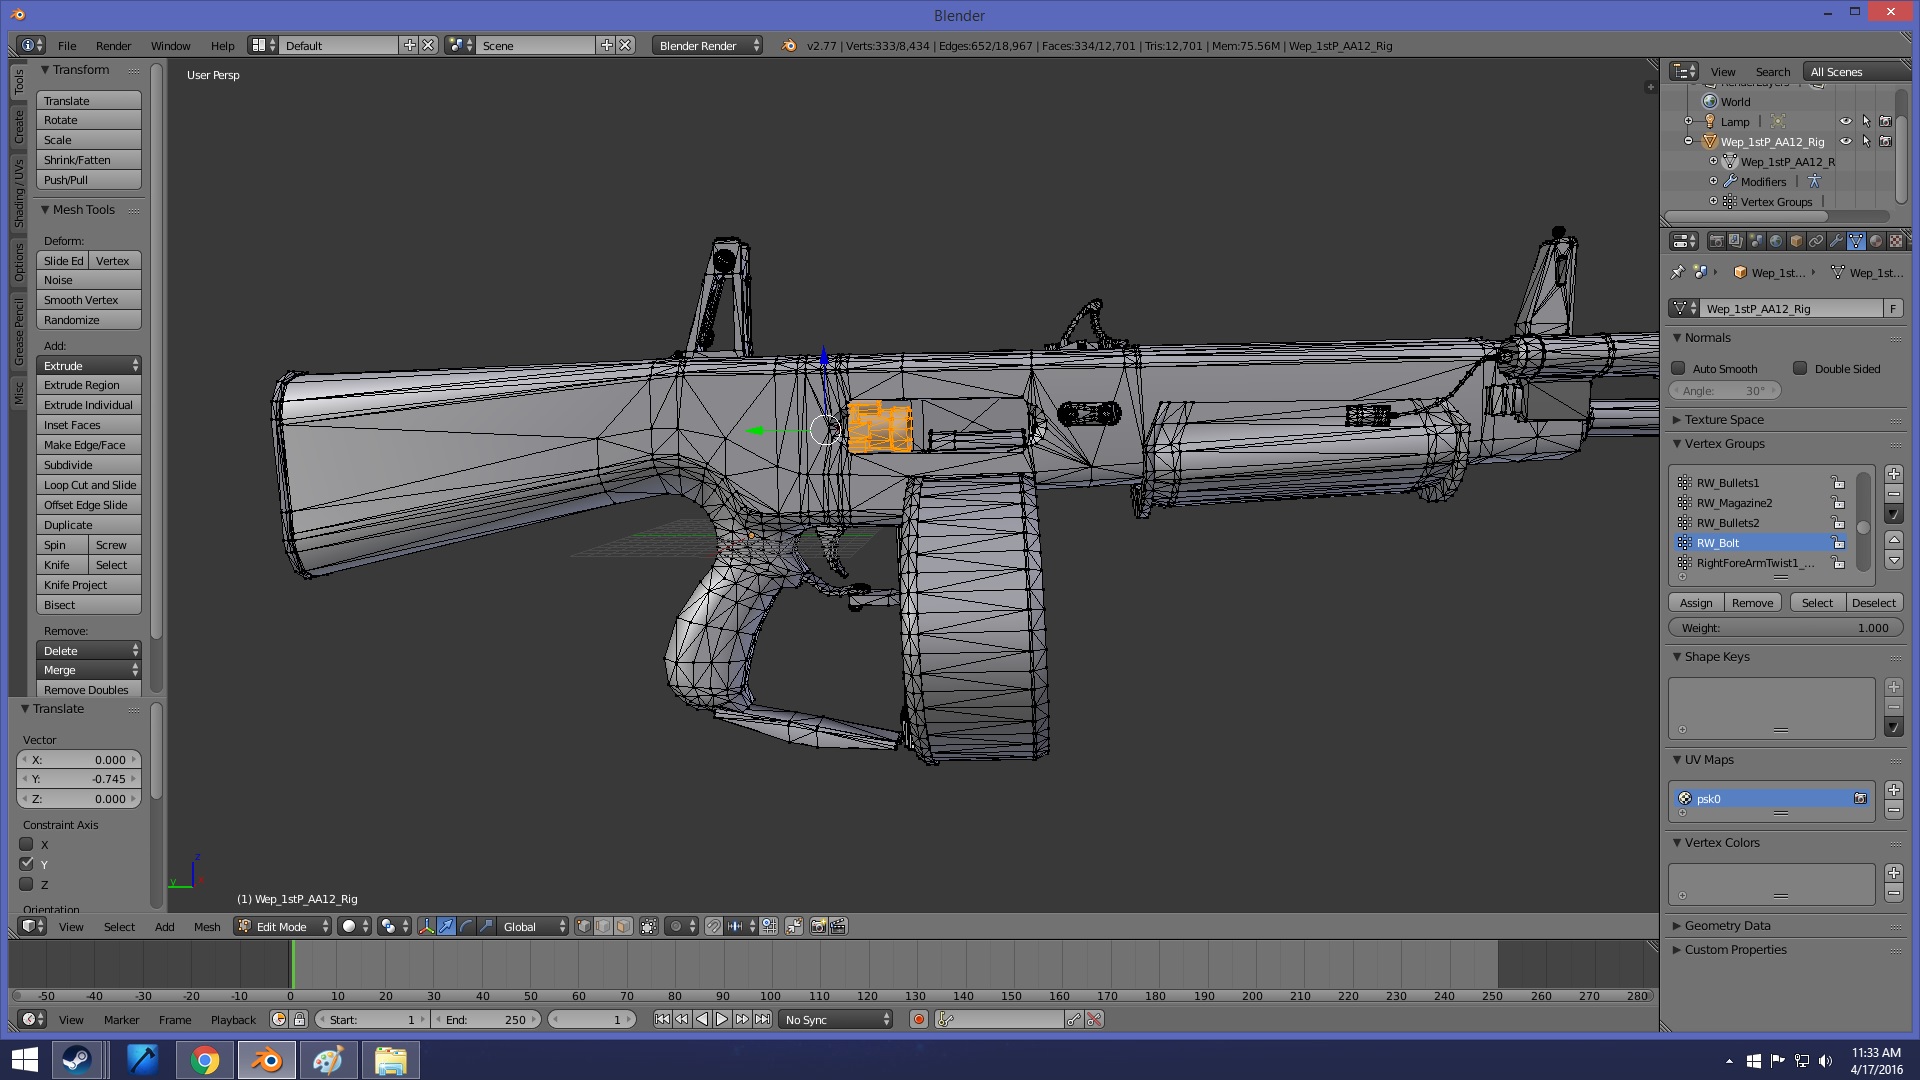This screenshot has height=1080, width=1920.
Task: Click the limit selection to visible icon
Action: click(x=648, y=926)
